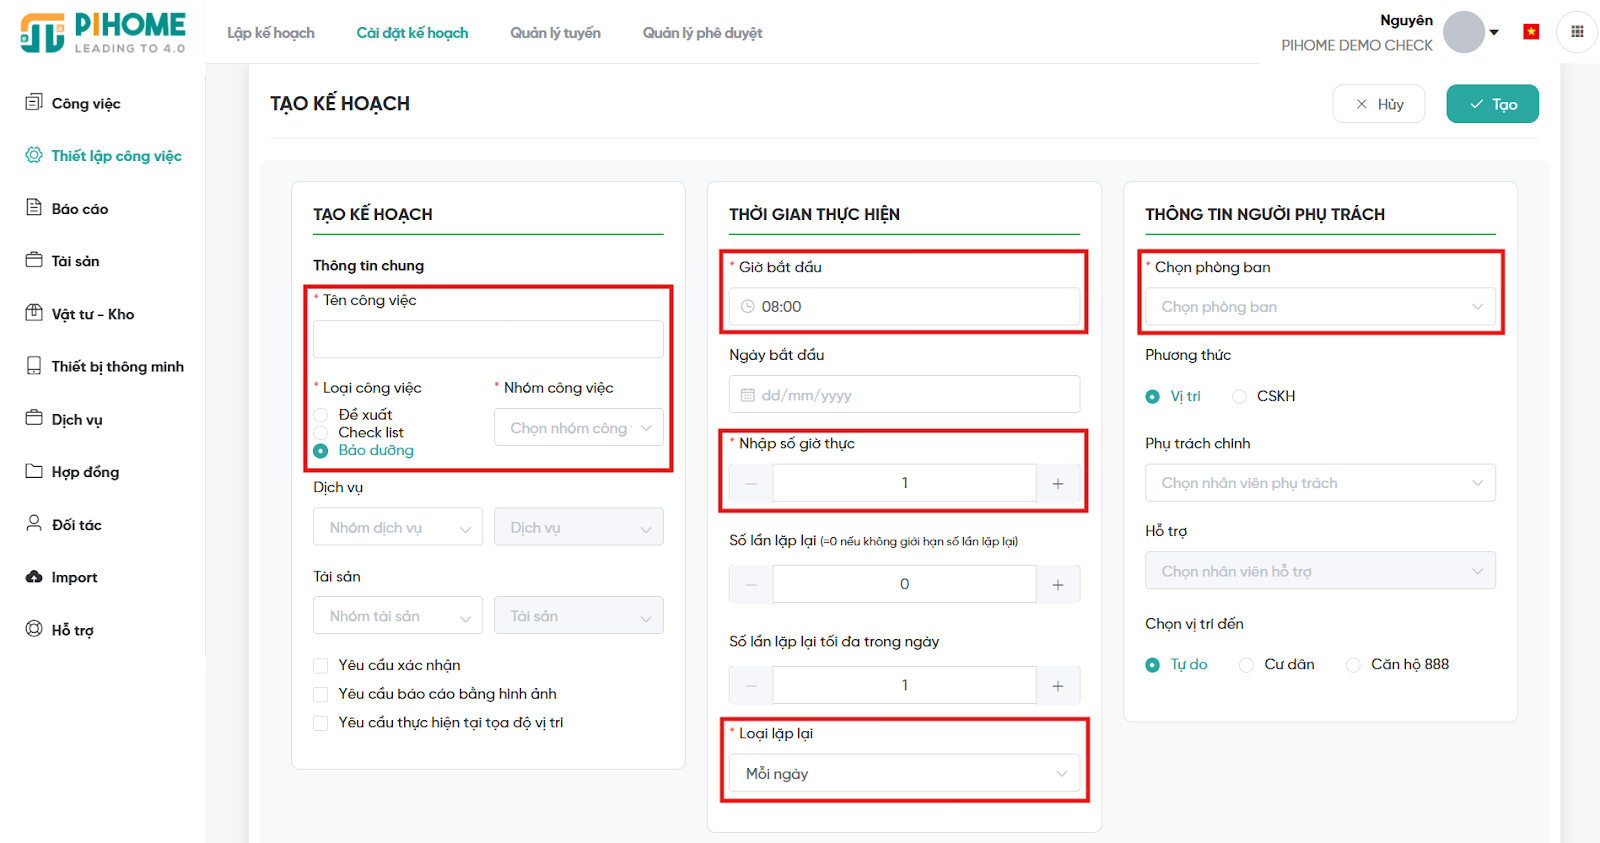
Task: Click the Thiết bị thông minh icon
Action: point(34,366)
